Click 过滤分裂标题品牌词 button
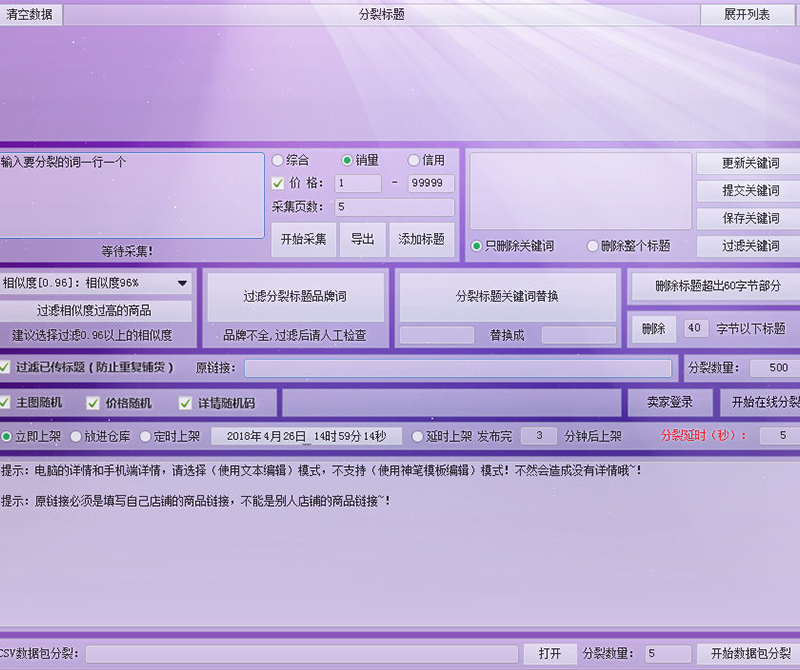Image resolution: width=800 pixels, height=670 pixels. click(x=296, y=296)
